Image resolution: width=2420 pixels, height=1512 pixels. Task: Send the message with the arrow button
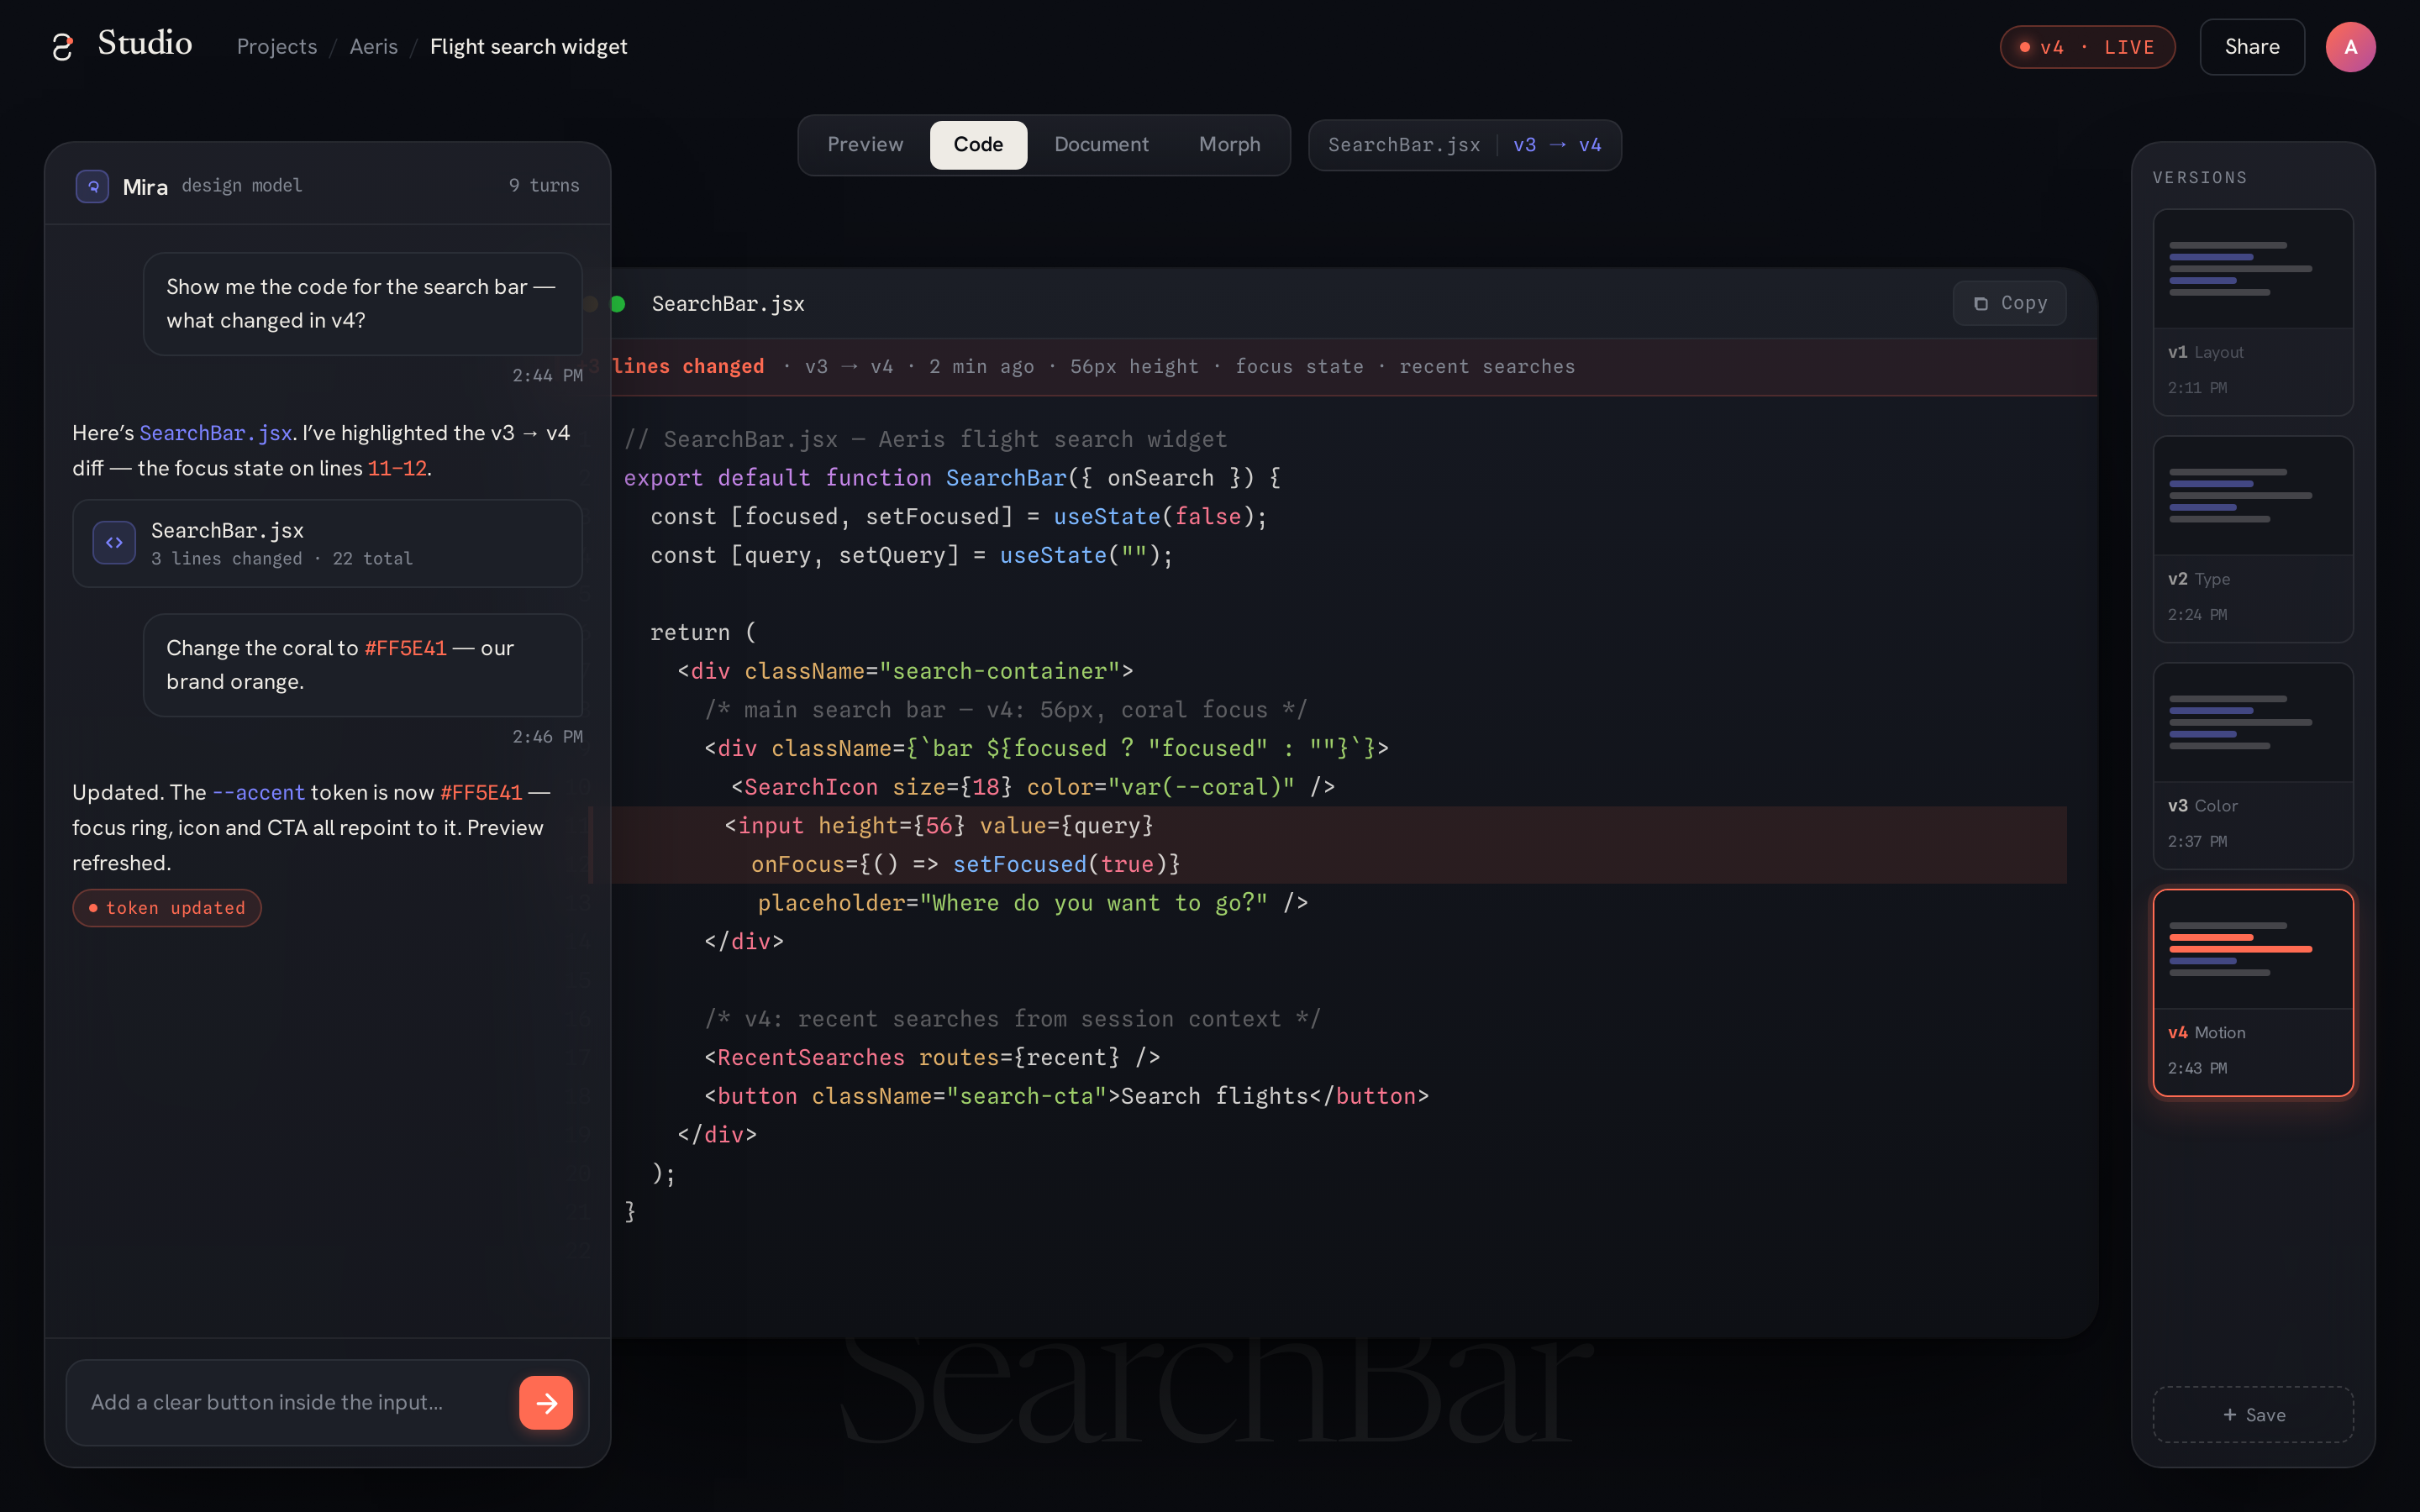546,1403
